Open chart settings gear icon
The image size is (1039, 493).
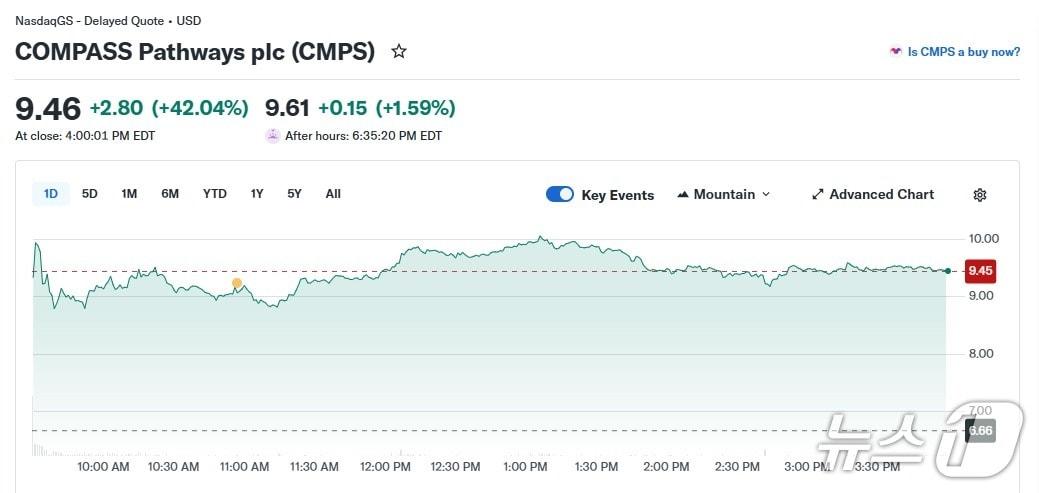coord(980,195)
